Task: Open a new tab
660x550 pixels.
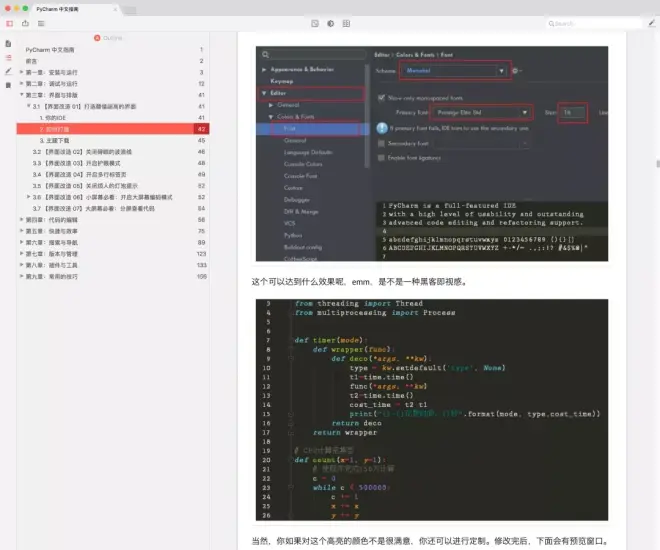Action: point(131,10)
